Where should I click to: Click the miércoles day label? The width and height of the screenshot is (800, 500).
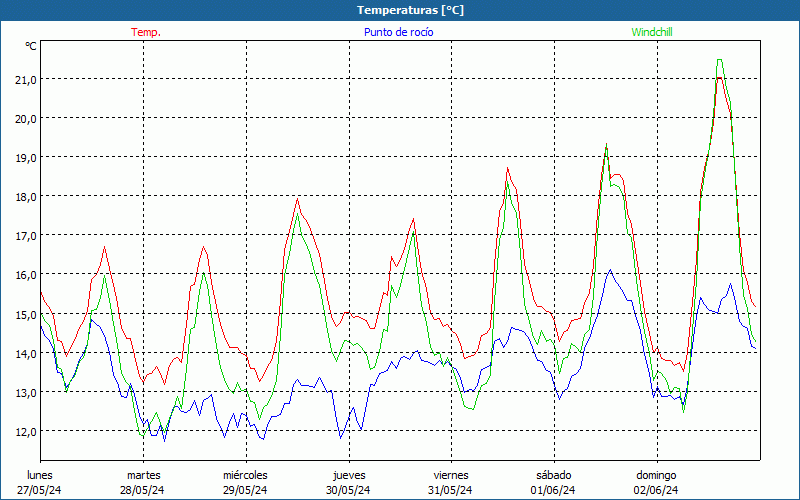[245, 475]
